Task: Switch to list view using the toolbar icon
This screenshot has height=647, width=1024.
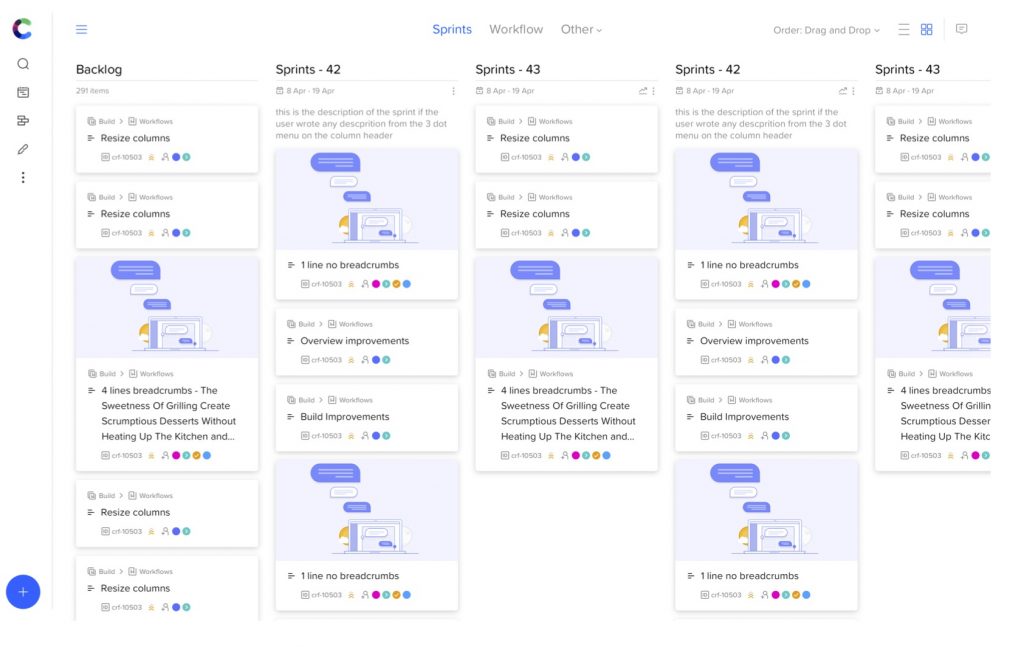Action: (x=903, y=29)
